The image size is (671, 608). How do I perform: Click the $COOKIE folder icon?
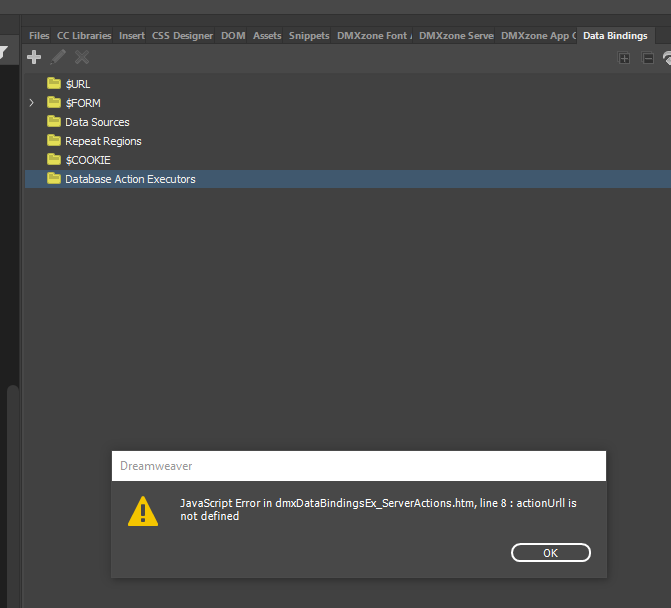54,159
